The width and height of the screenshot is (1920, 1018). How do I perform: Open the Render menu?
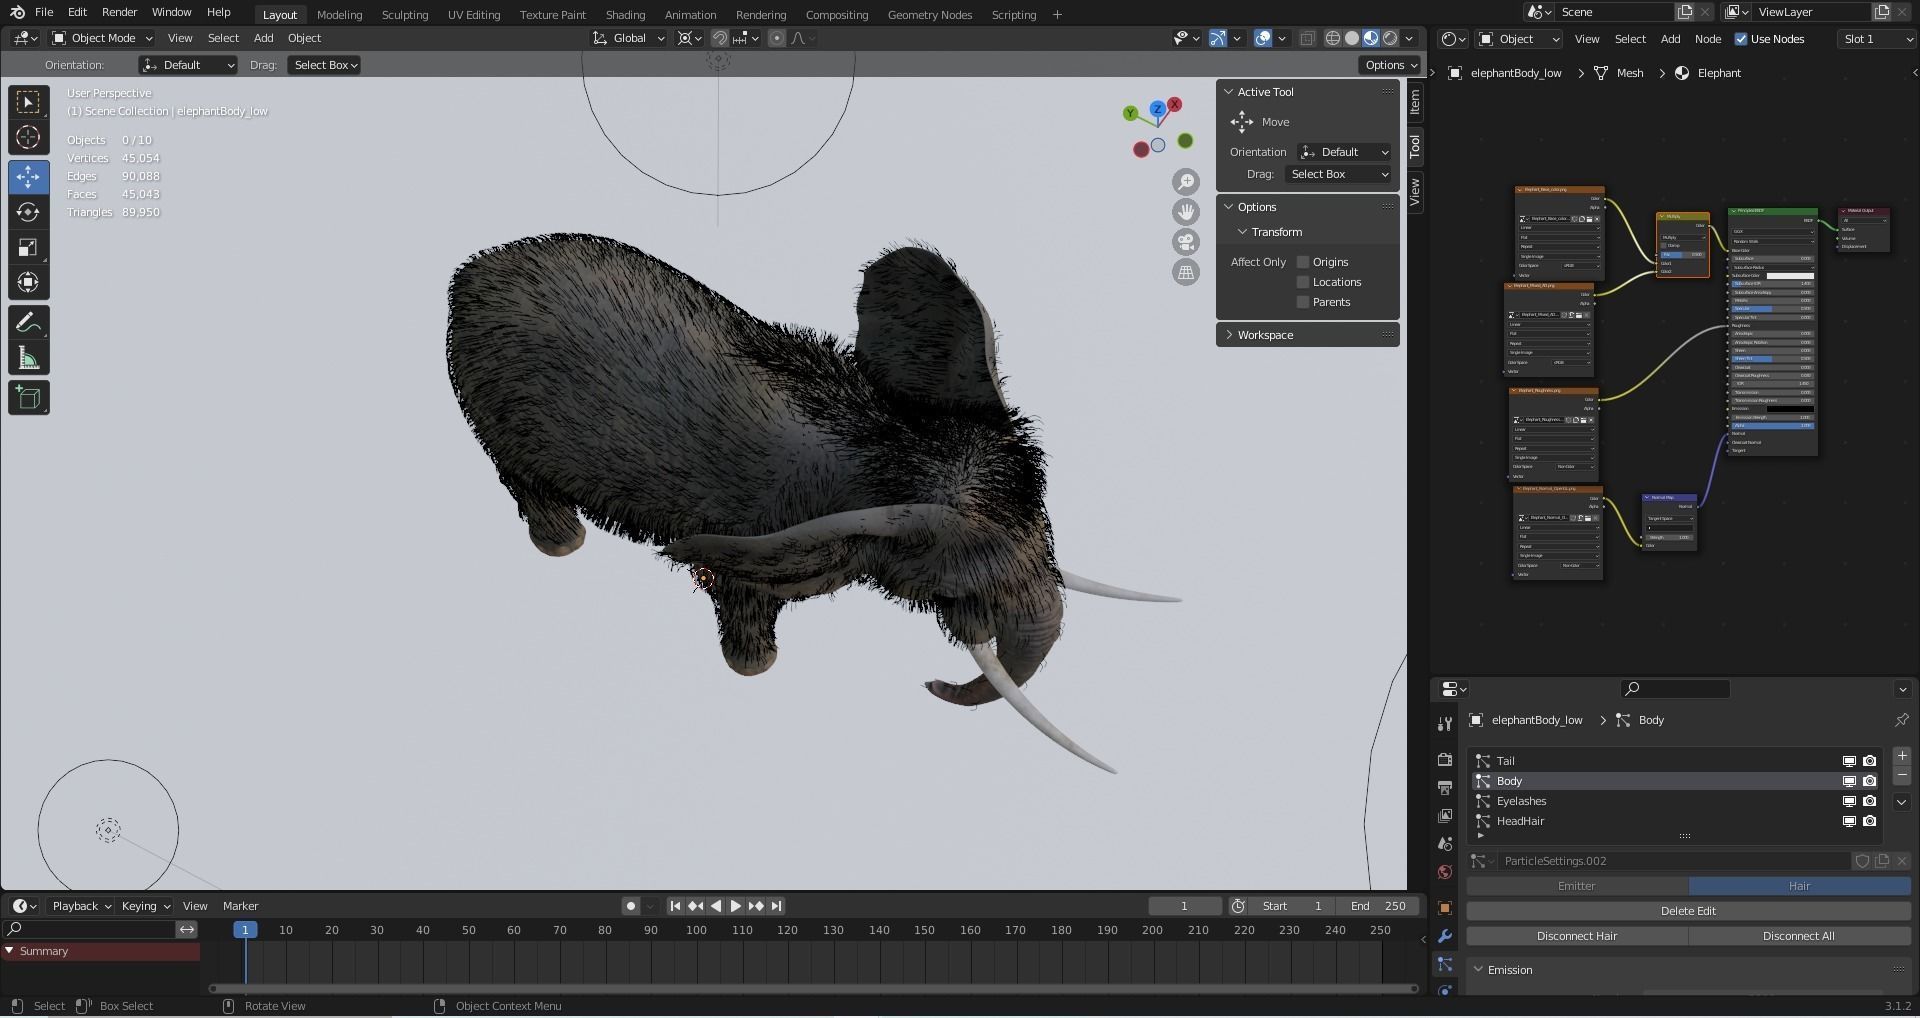click(119, 12)
